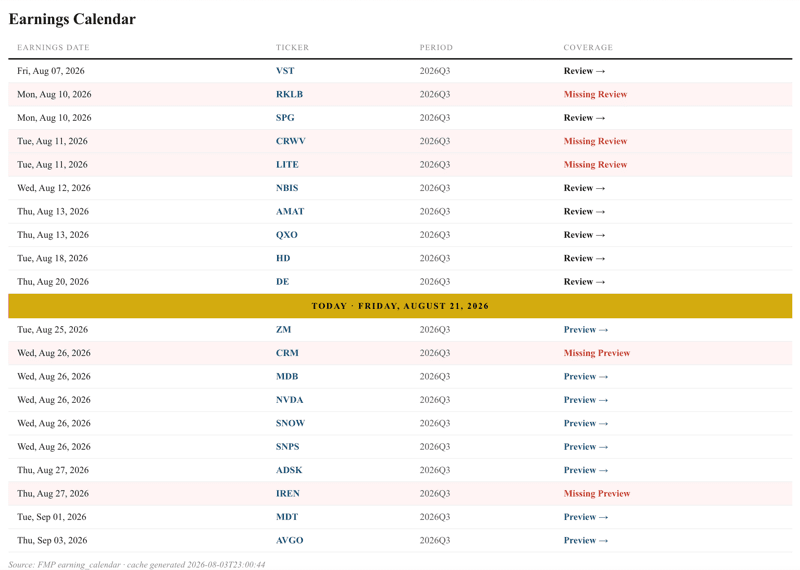Open the CRWV ticker link
Image resolution: width=800 pixels, height=570 pixels.
tap(290, 141)
